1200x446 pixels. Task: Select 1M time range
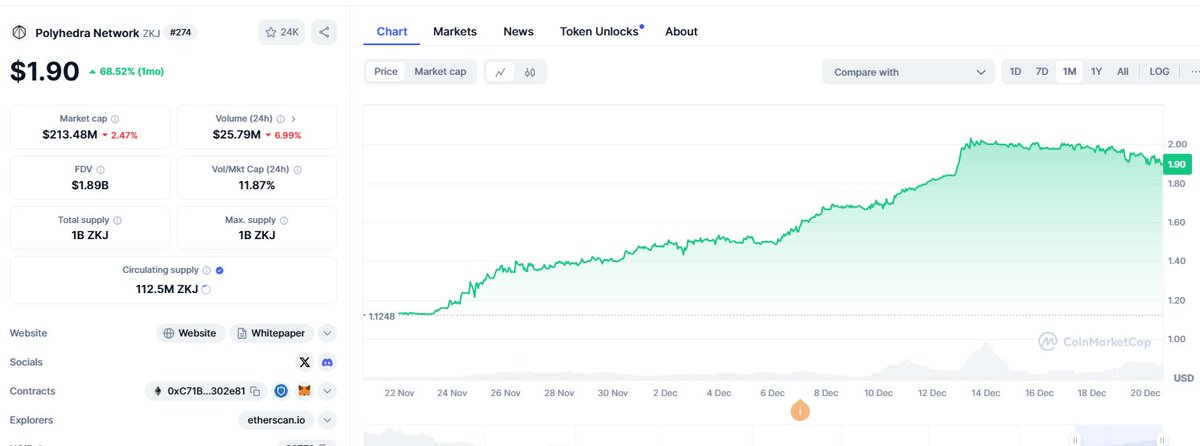tap(1069, 72)
